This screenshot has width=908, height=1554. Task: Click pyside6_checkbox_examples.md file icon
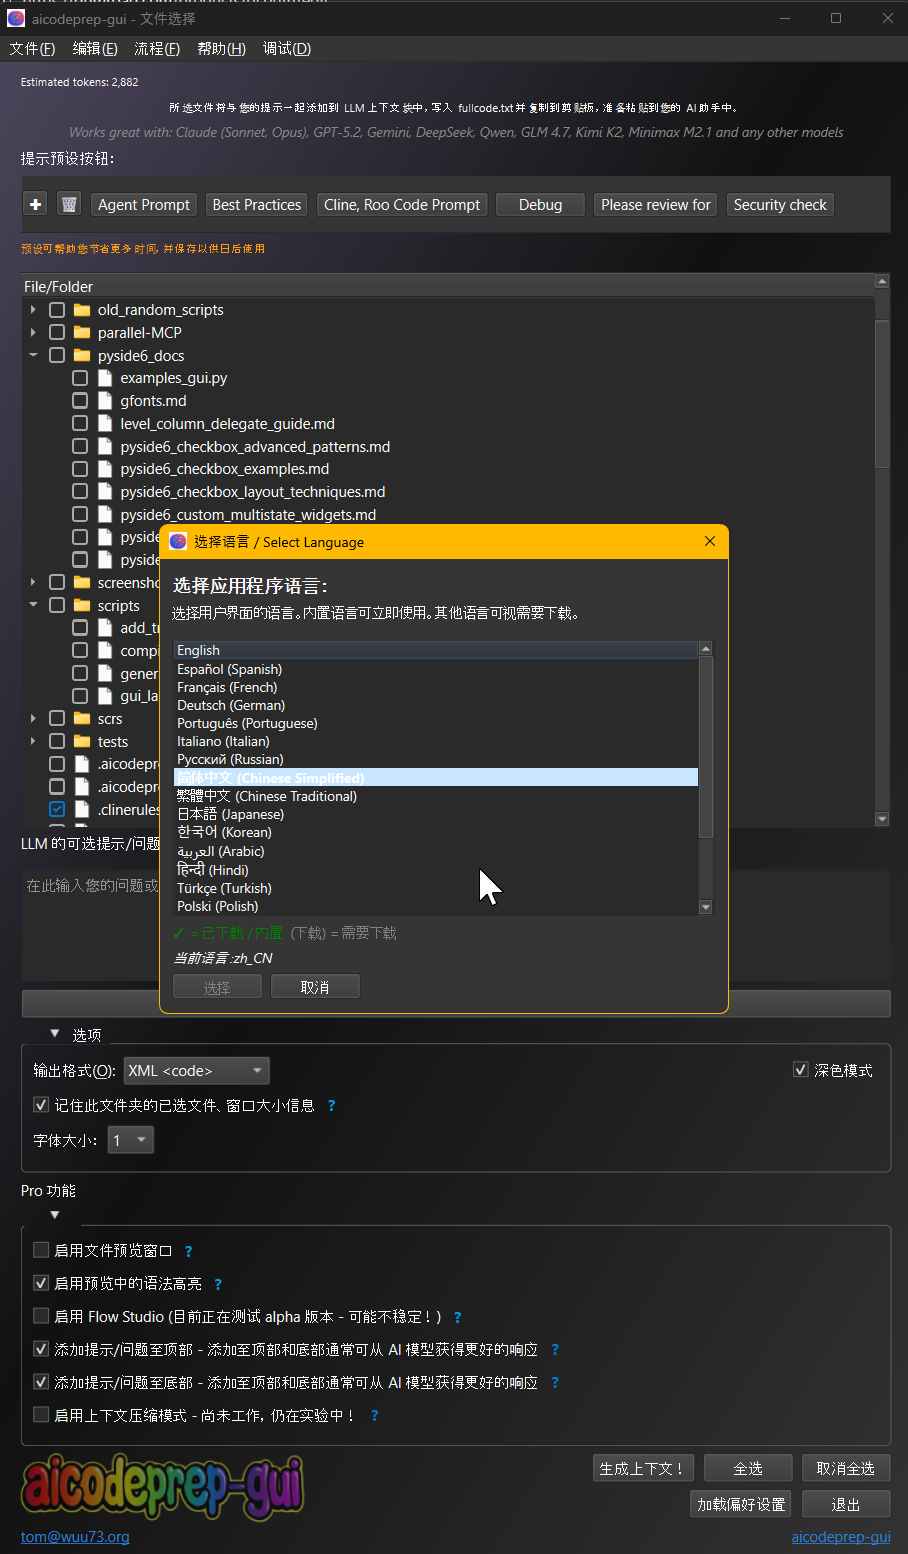(x=105, y=469)
